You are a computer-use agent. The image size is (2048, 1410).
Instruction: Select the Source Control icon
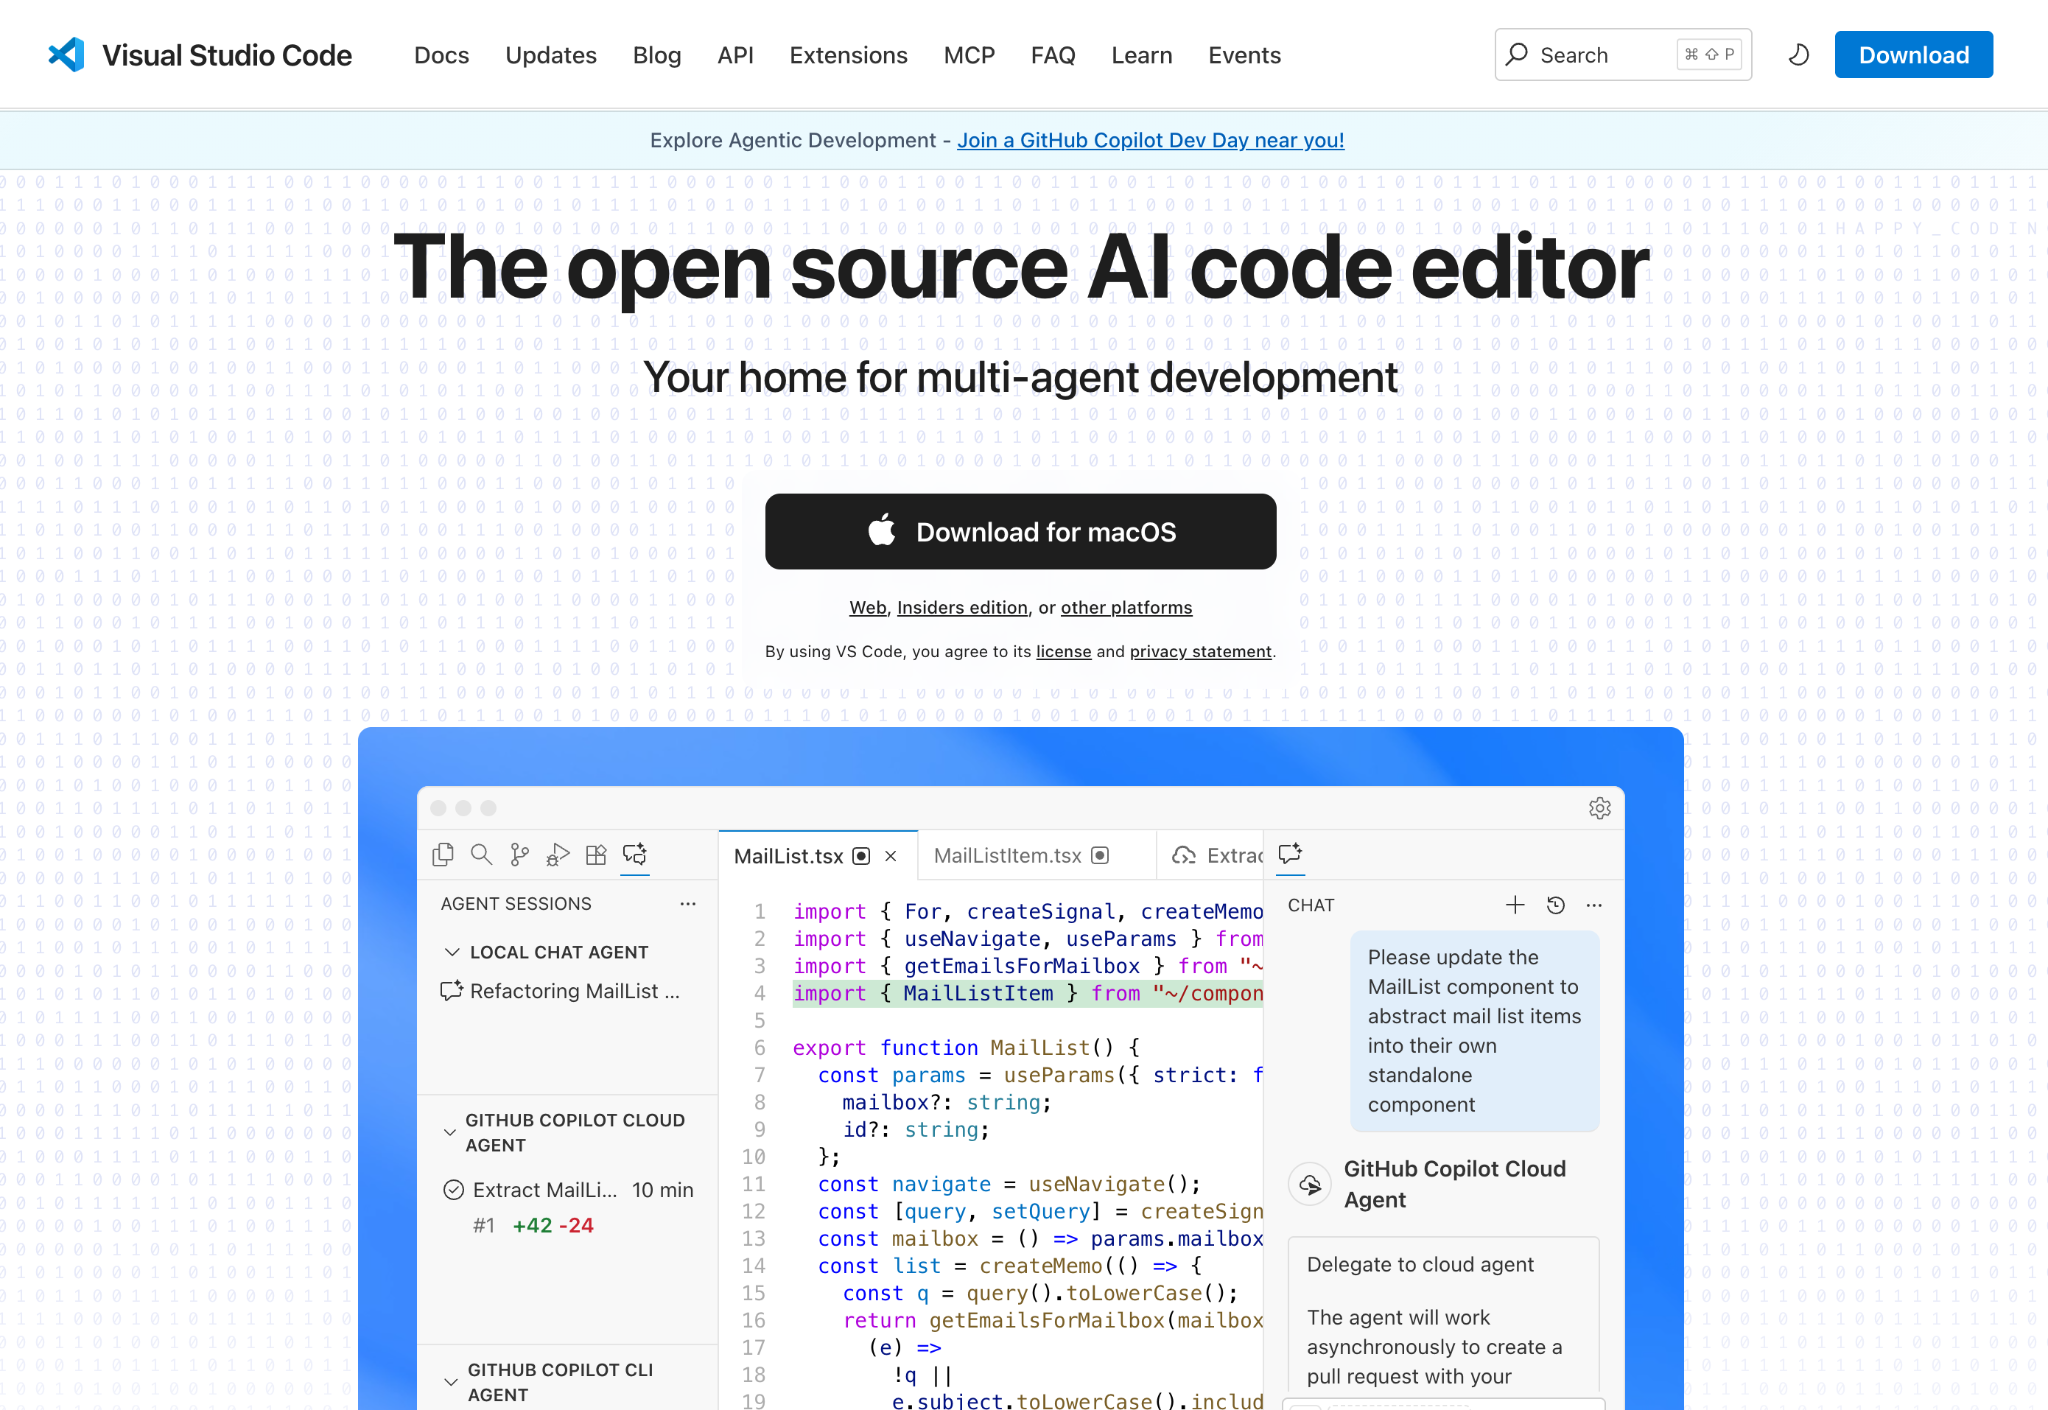[519, 855]
